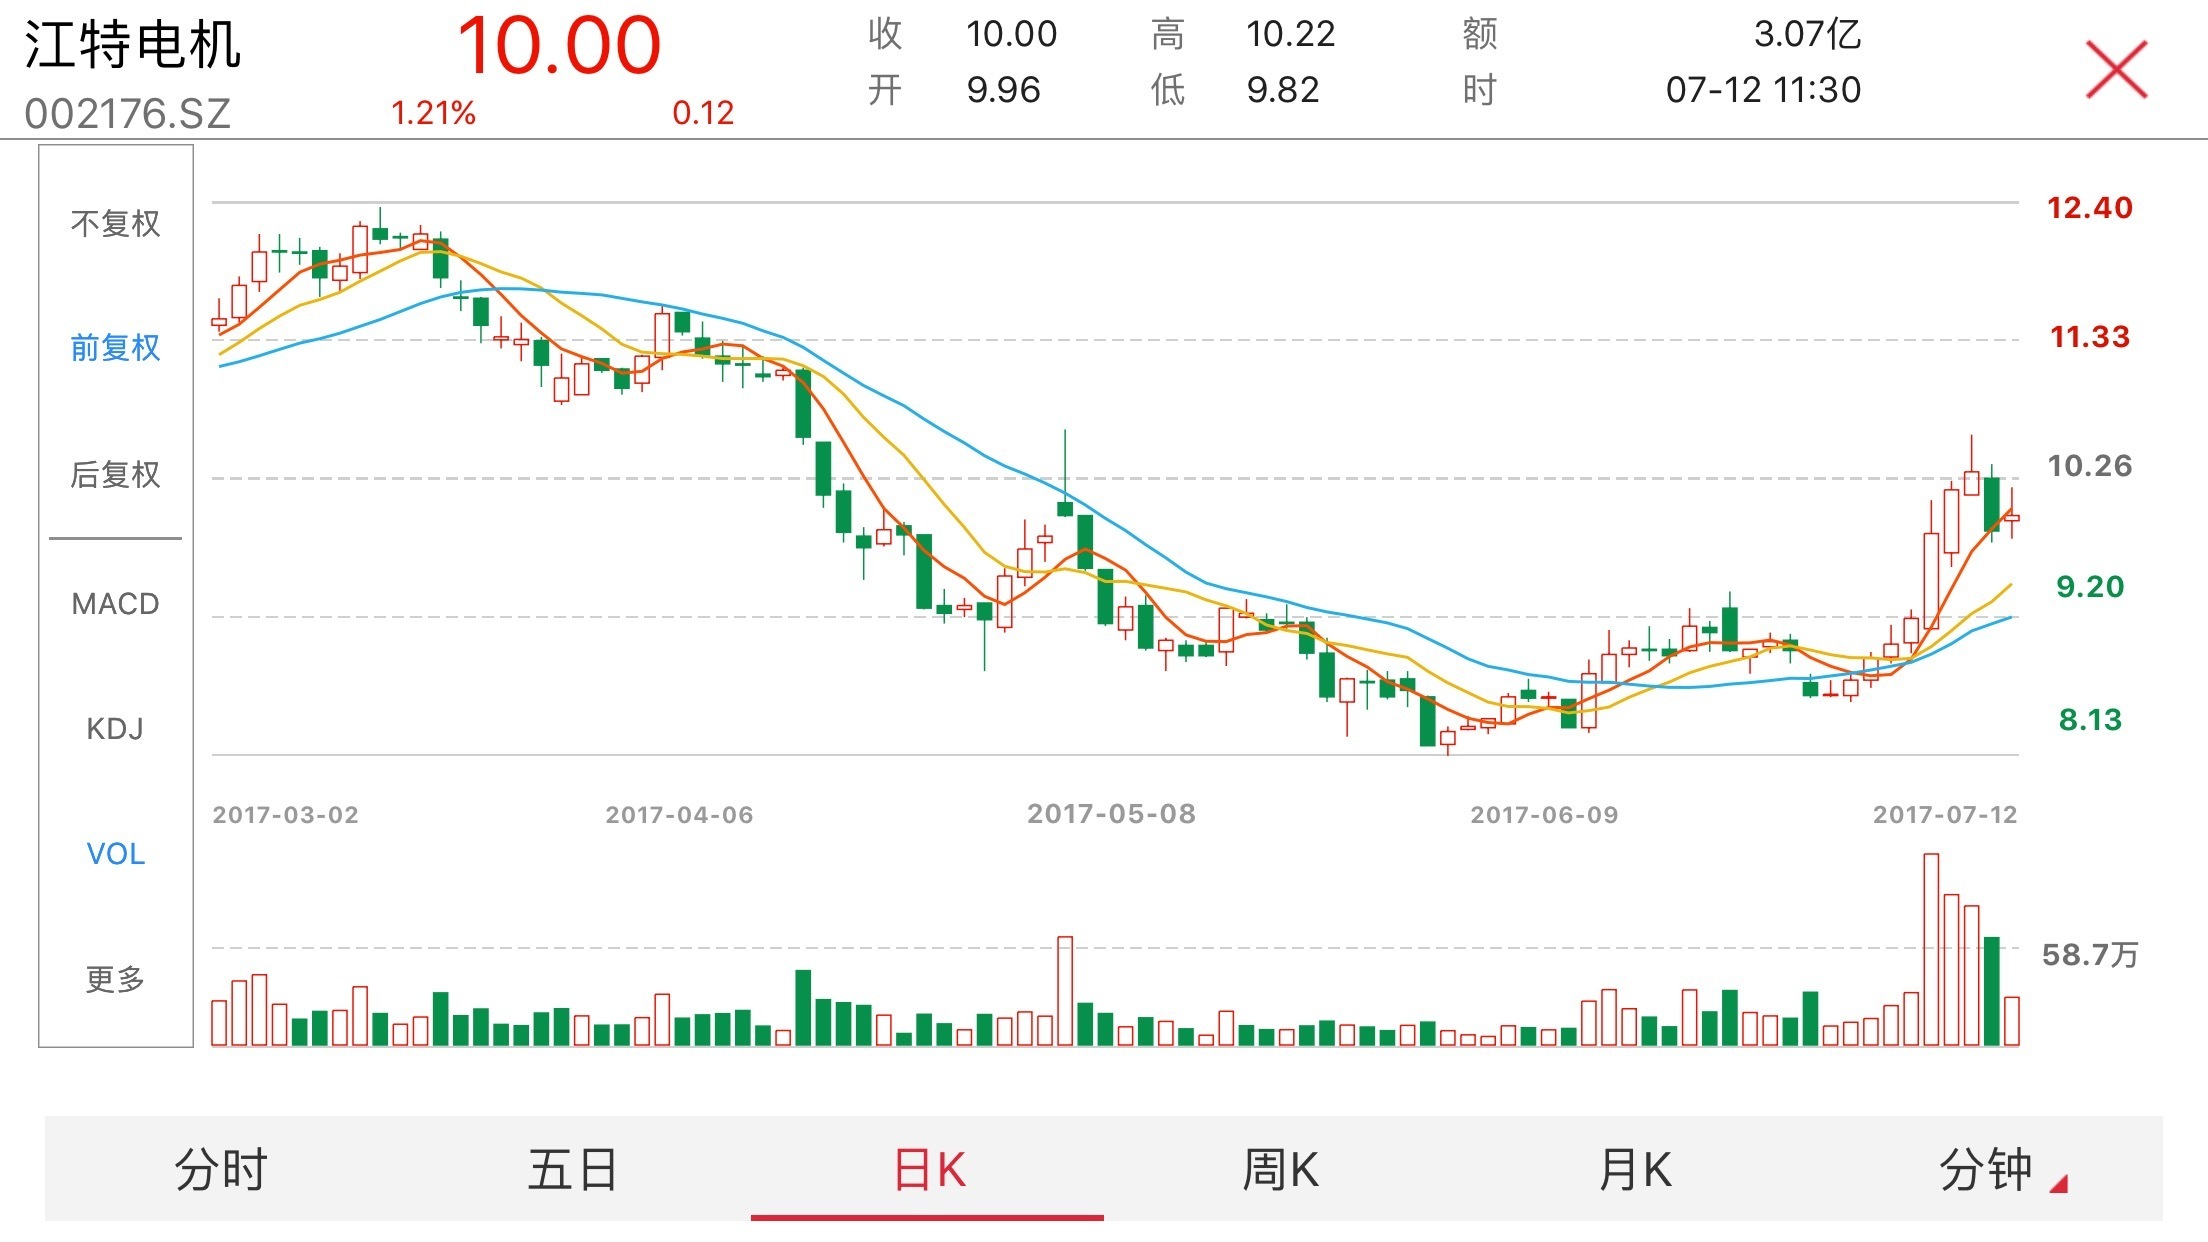Switch to 分时 tab
The width and height of the screenshot is (2208, 1242).
click(221, 1169)
